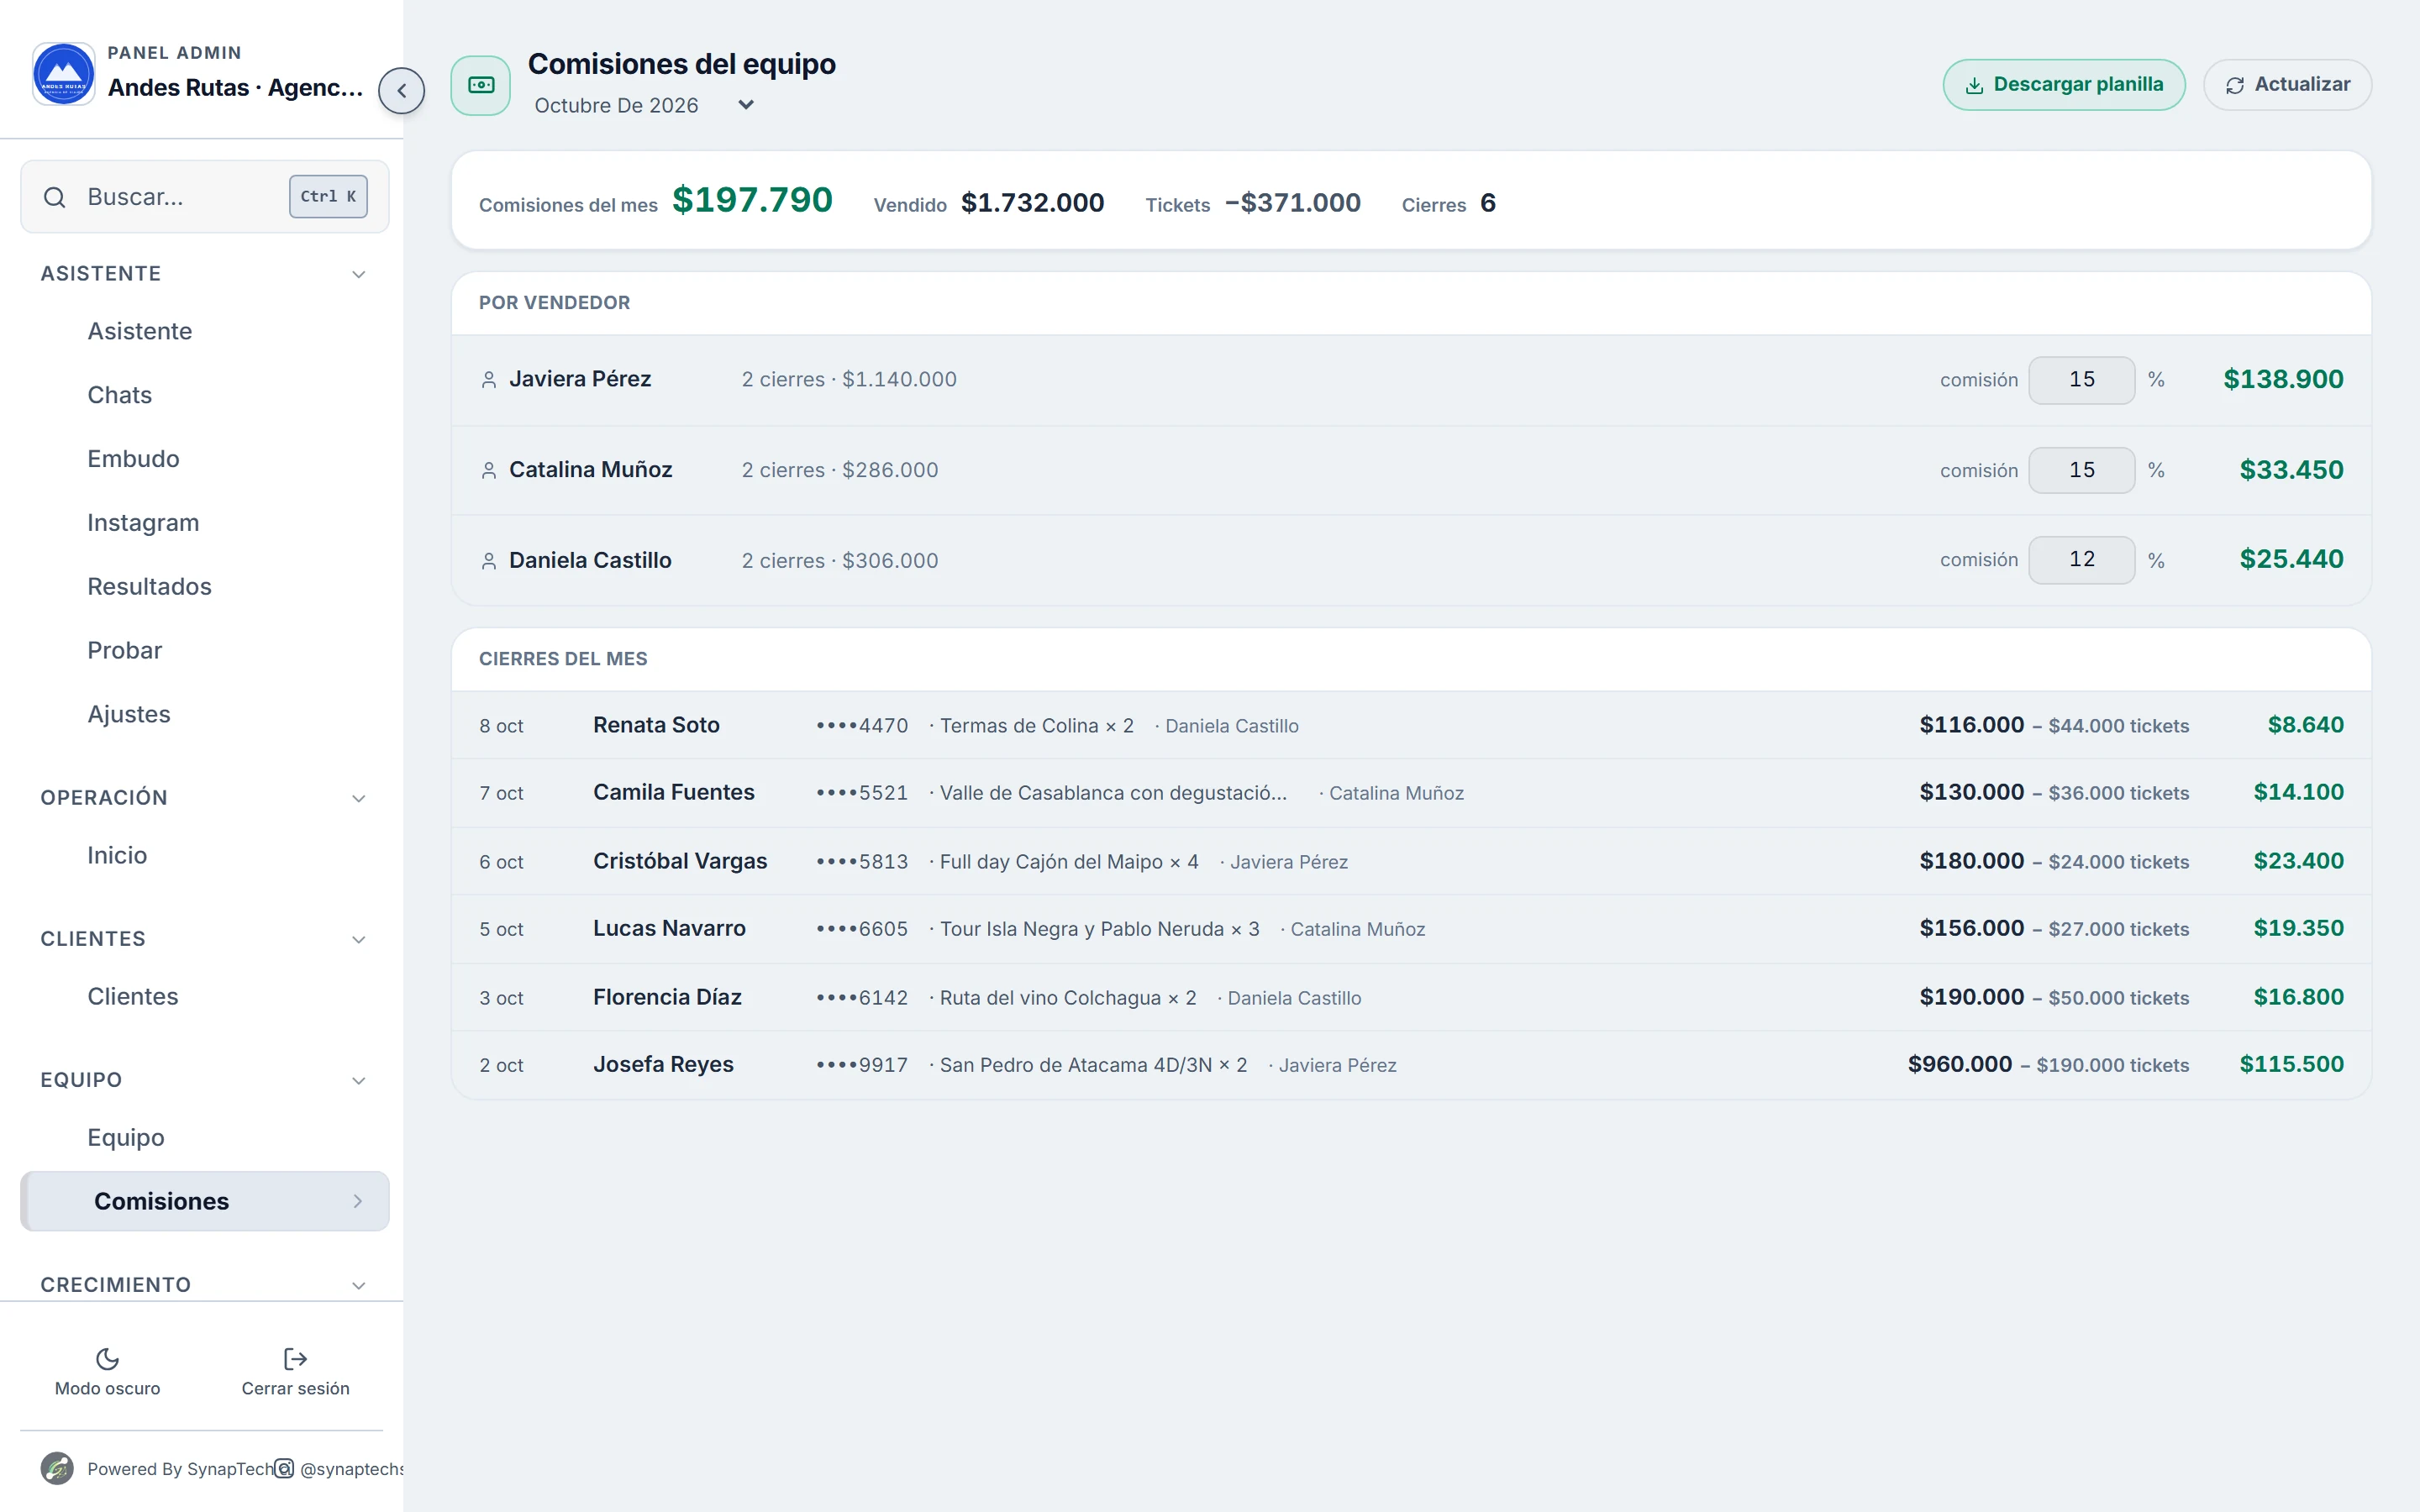Viewport: 2420px width, 1512px height.
Task: Click the Ctrl K shortcut badge
Action: tap(328, 196)
